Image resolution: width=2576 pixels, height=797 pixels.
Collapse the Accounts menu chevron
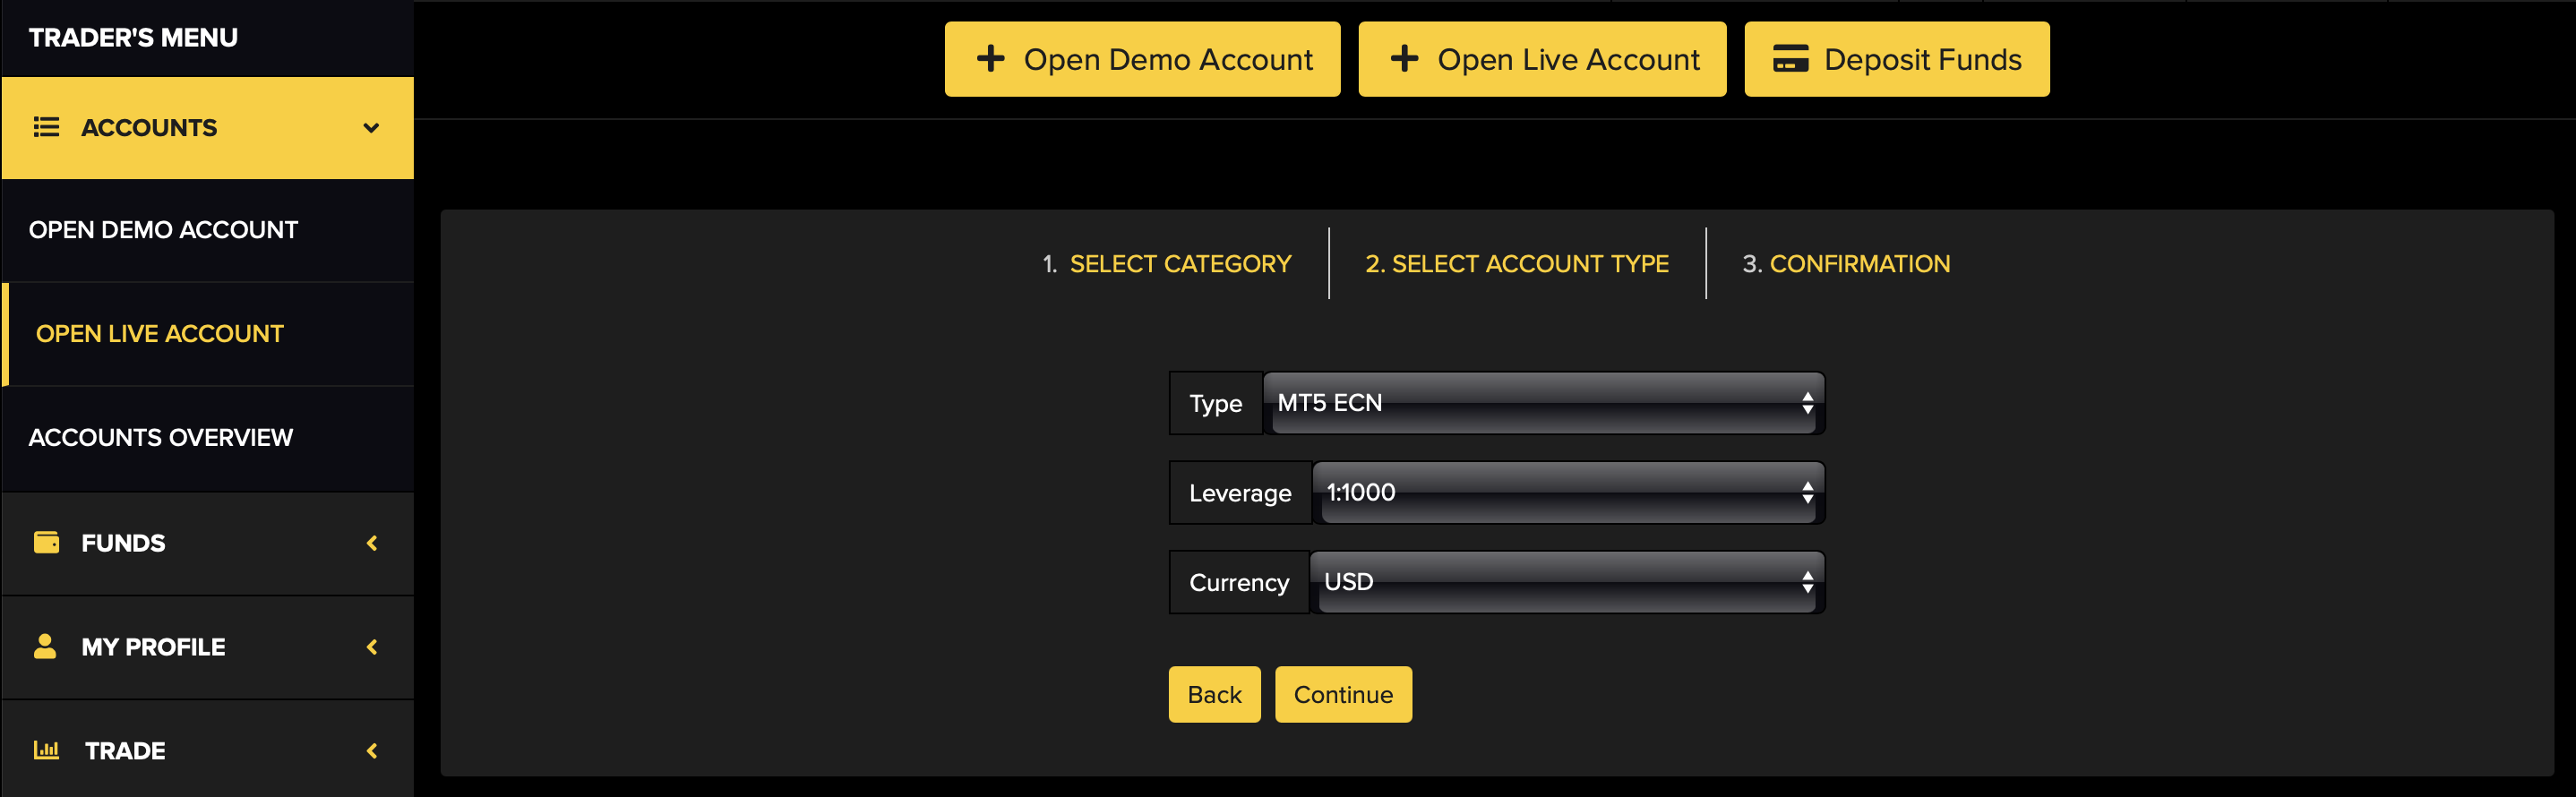click(x=371, y=128)
